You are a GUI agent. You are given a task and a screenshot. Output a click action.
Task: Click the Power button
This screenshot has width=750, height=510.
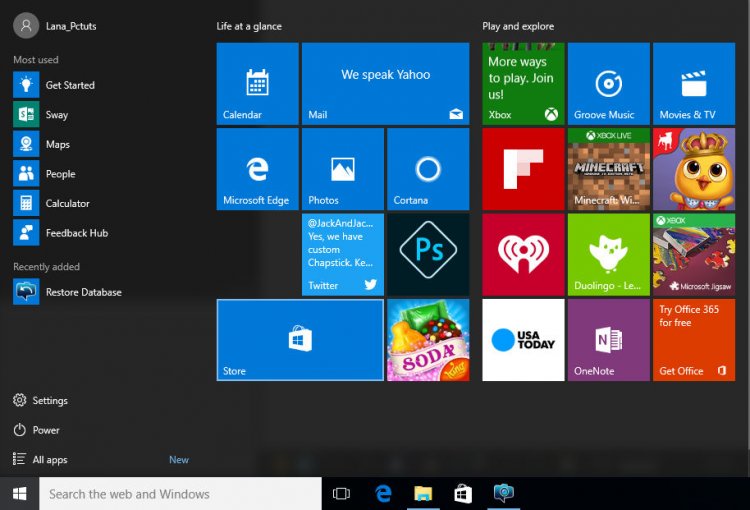(x=36, y=430)
